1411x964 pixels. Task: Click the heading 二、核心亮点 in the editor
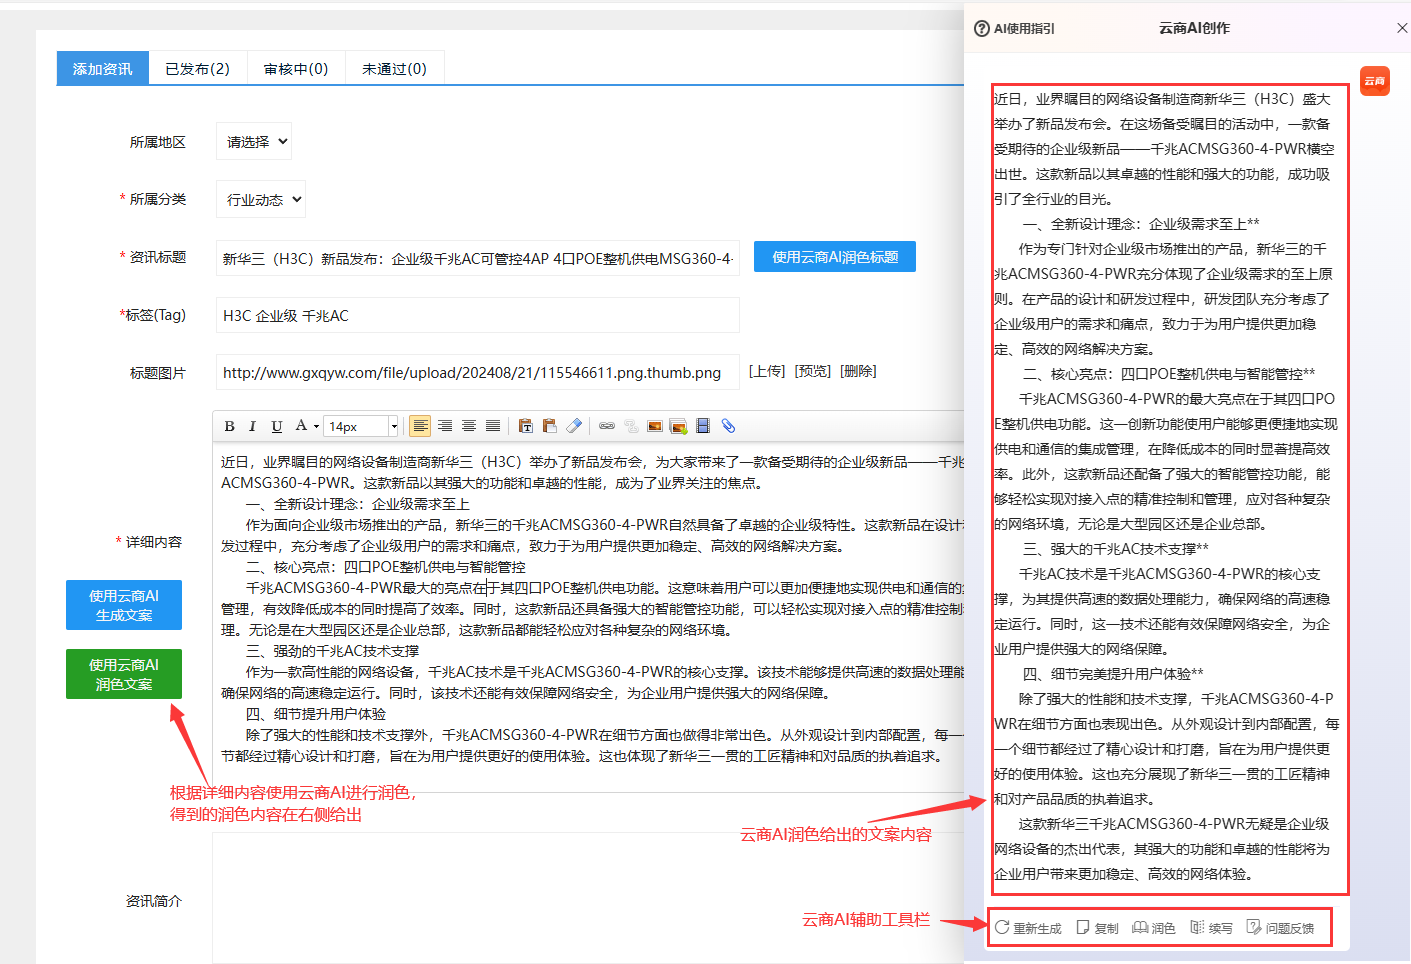tap(385, 567)
